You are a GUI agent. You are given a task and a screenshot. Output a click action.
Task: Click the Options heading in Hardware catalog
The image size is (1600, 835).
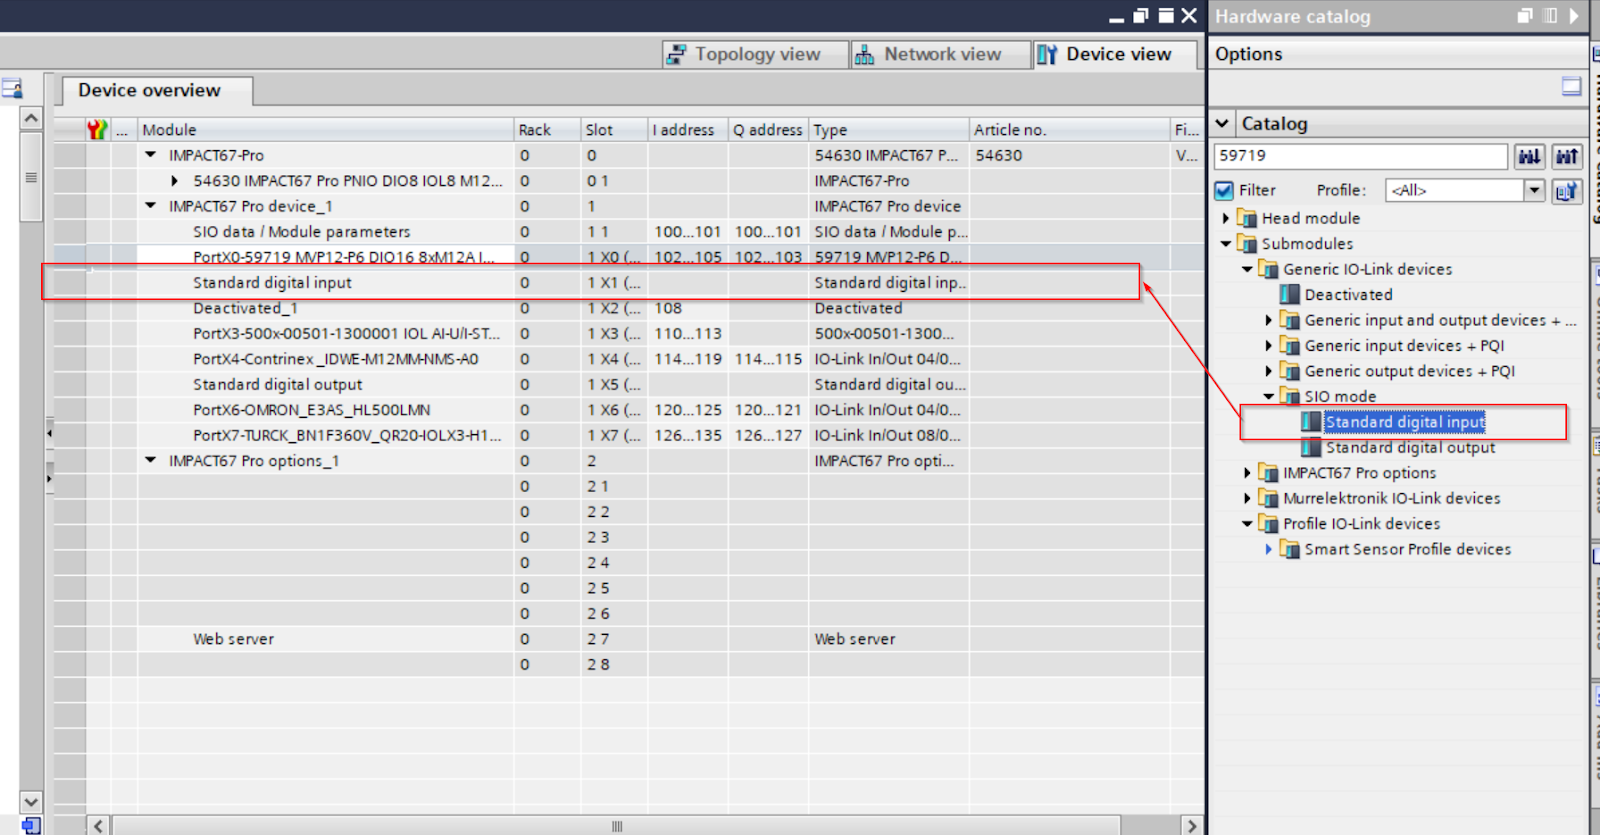tap(1248, 54)
